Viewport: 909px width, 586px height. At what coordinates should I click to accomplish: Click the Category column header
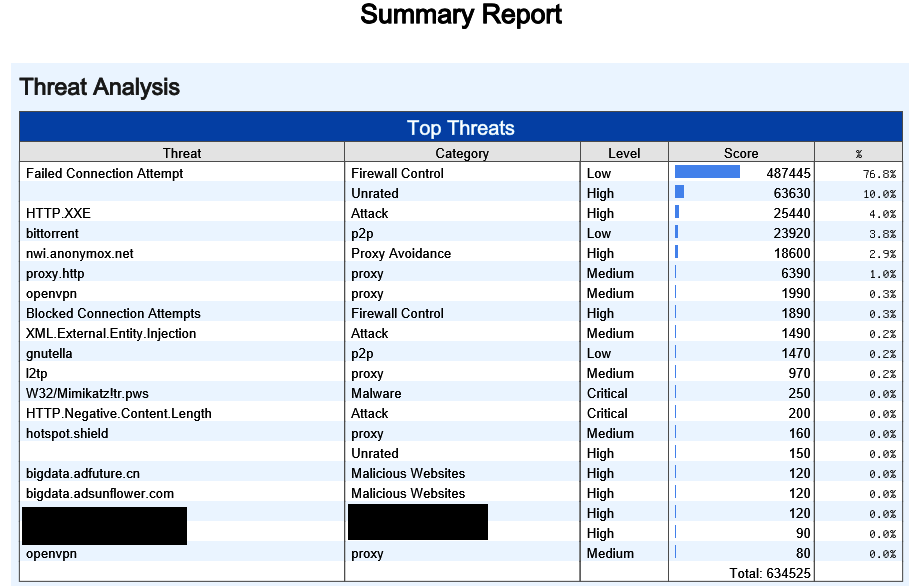click(x=462, y=153)
